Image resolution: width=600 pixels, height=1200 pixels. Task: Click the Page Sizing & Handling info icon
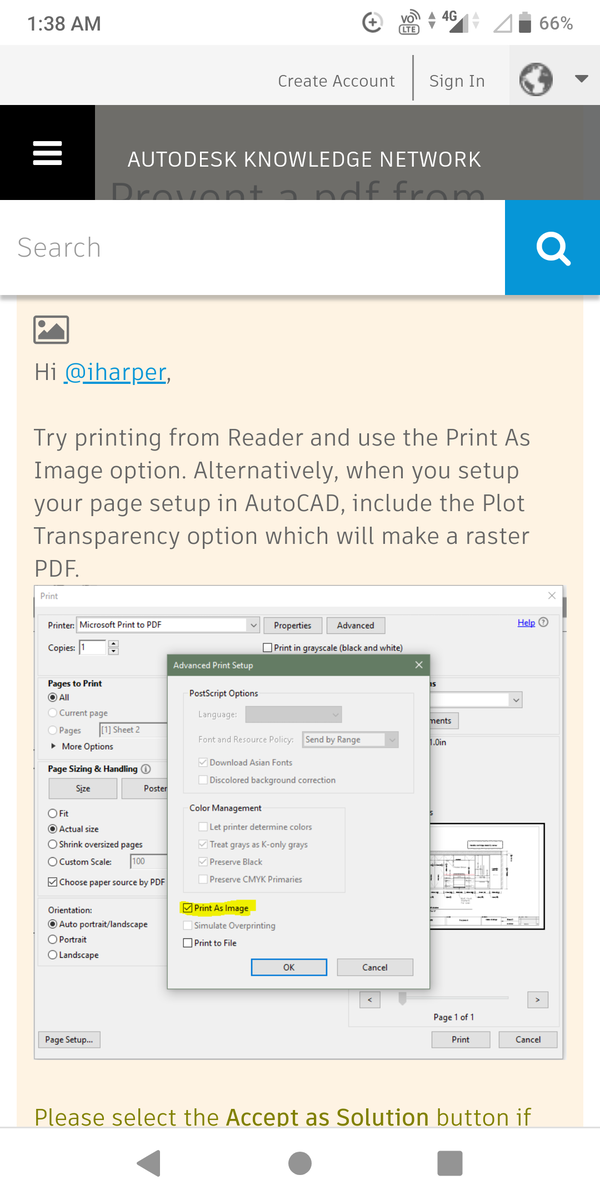[146, 769]
